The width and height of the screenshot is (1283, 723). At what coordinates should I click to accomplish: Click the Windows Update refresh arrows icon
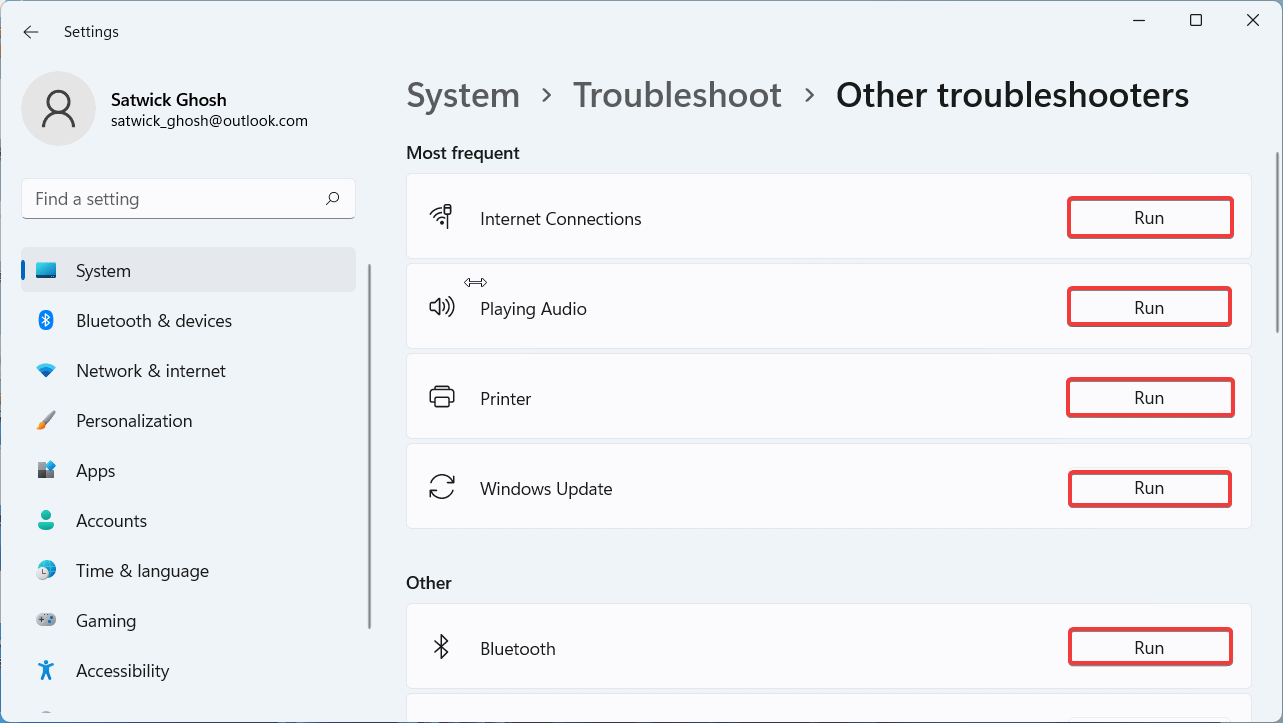(441, 487)
